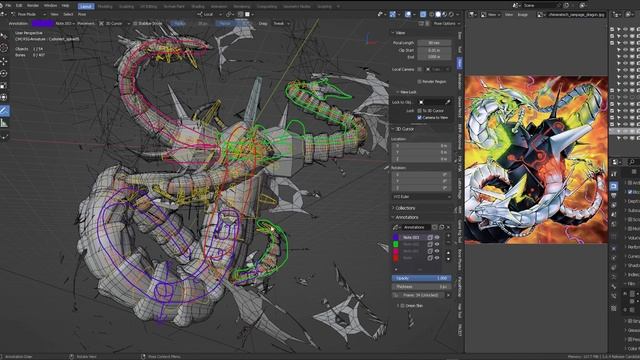Image resolution: width=640 pixels, height=360 pixels.
Task: Add a new annotation layer with plus
Action: 448,236
